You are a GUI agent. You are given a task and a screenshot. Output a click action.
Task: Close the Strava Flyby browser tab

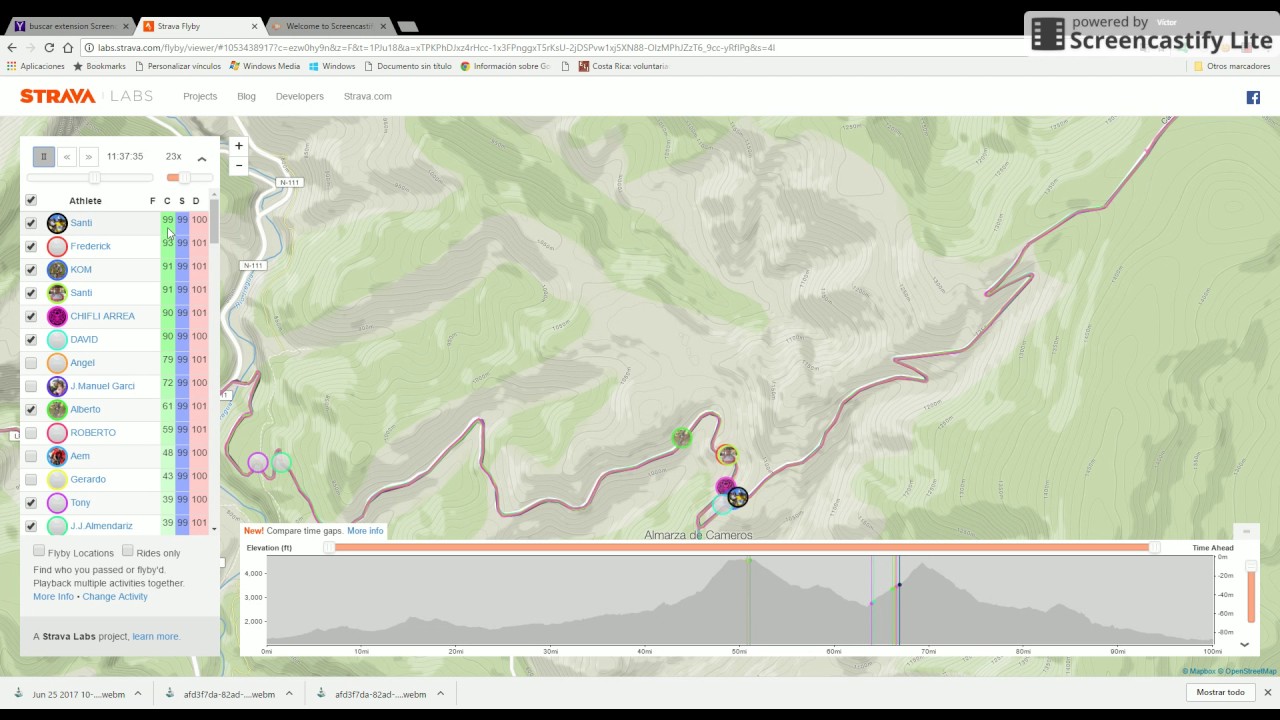pyautogui.click(x=253, y=26)
